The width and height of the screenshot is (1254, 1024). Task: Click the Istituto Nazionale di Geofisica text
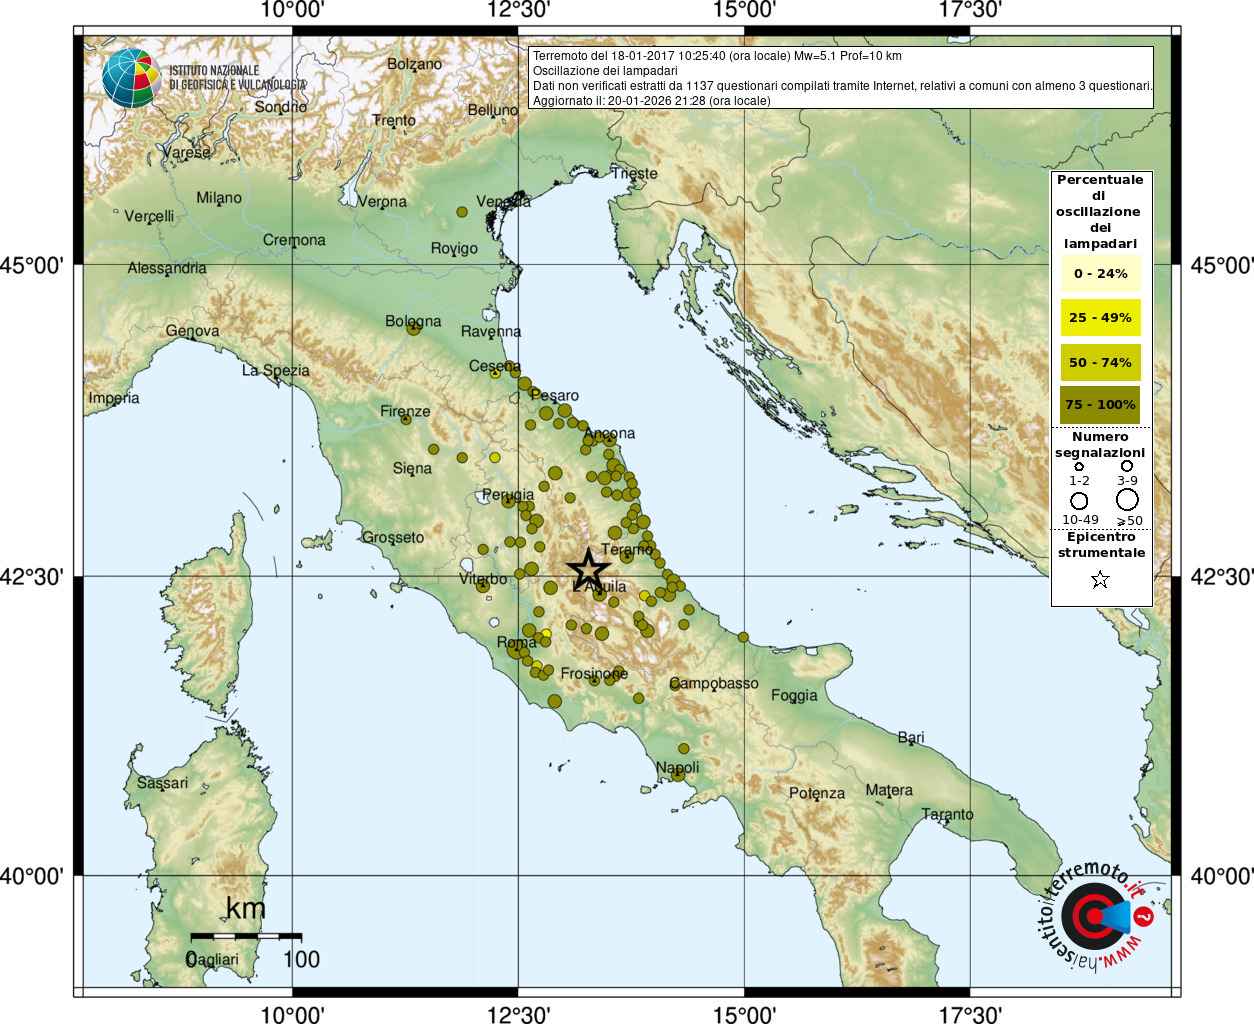click(x=236, y=78)
